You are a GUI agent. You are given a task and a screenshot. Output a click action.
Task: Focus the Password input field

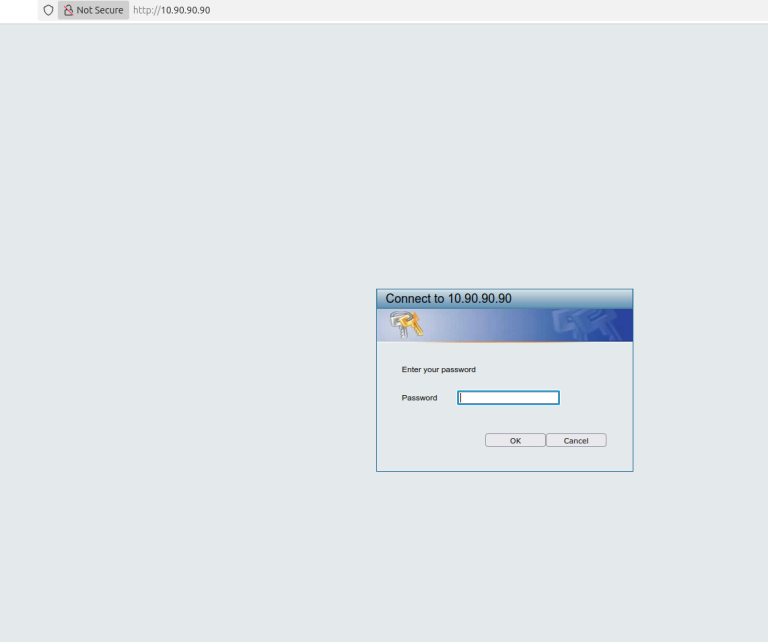click(508, 398)
